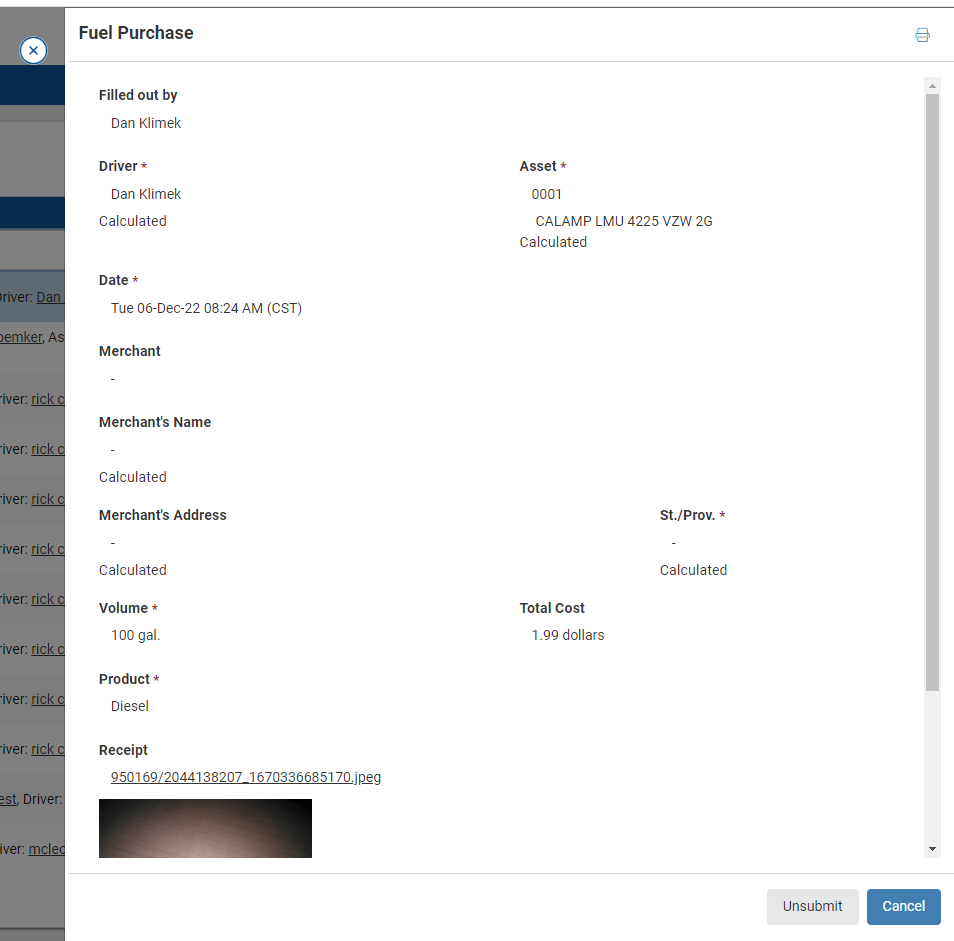Click the scrollbar up arrow

[932, 86]
